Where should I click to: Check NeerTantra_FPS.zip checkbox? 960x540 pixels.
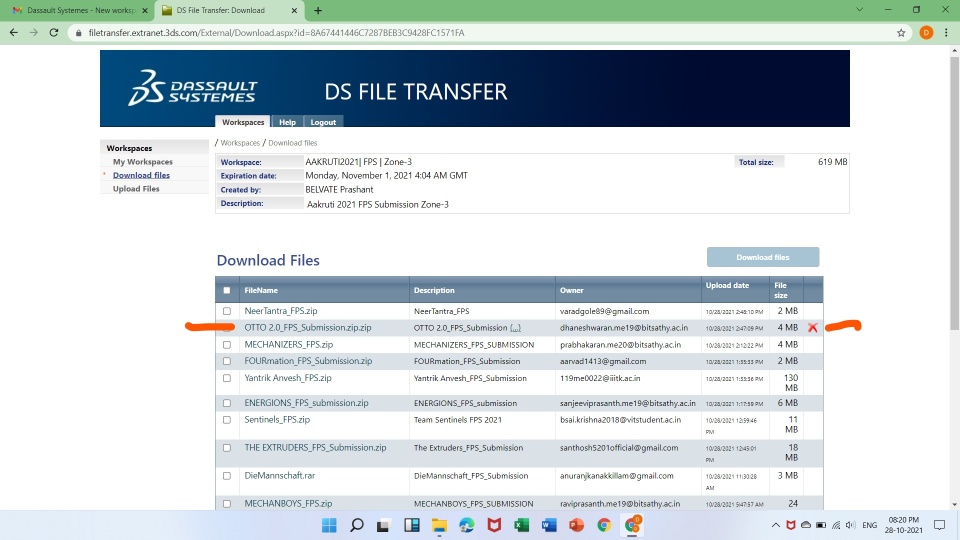point(227,311)
